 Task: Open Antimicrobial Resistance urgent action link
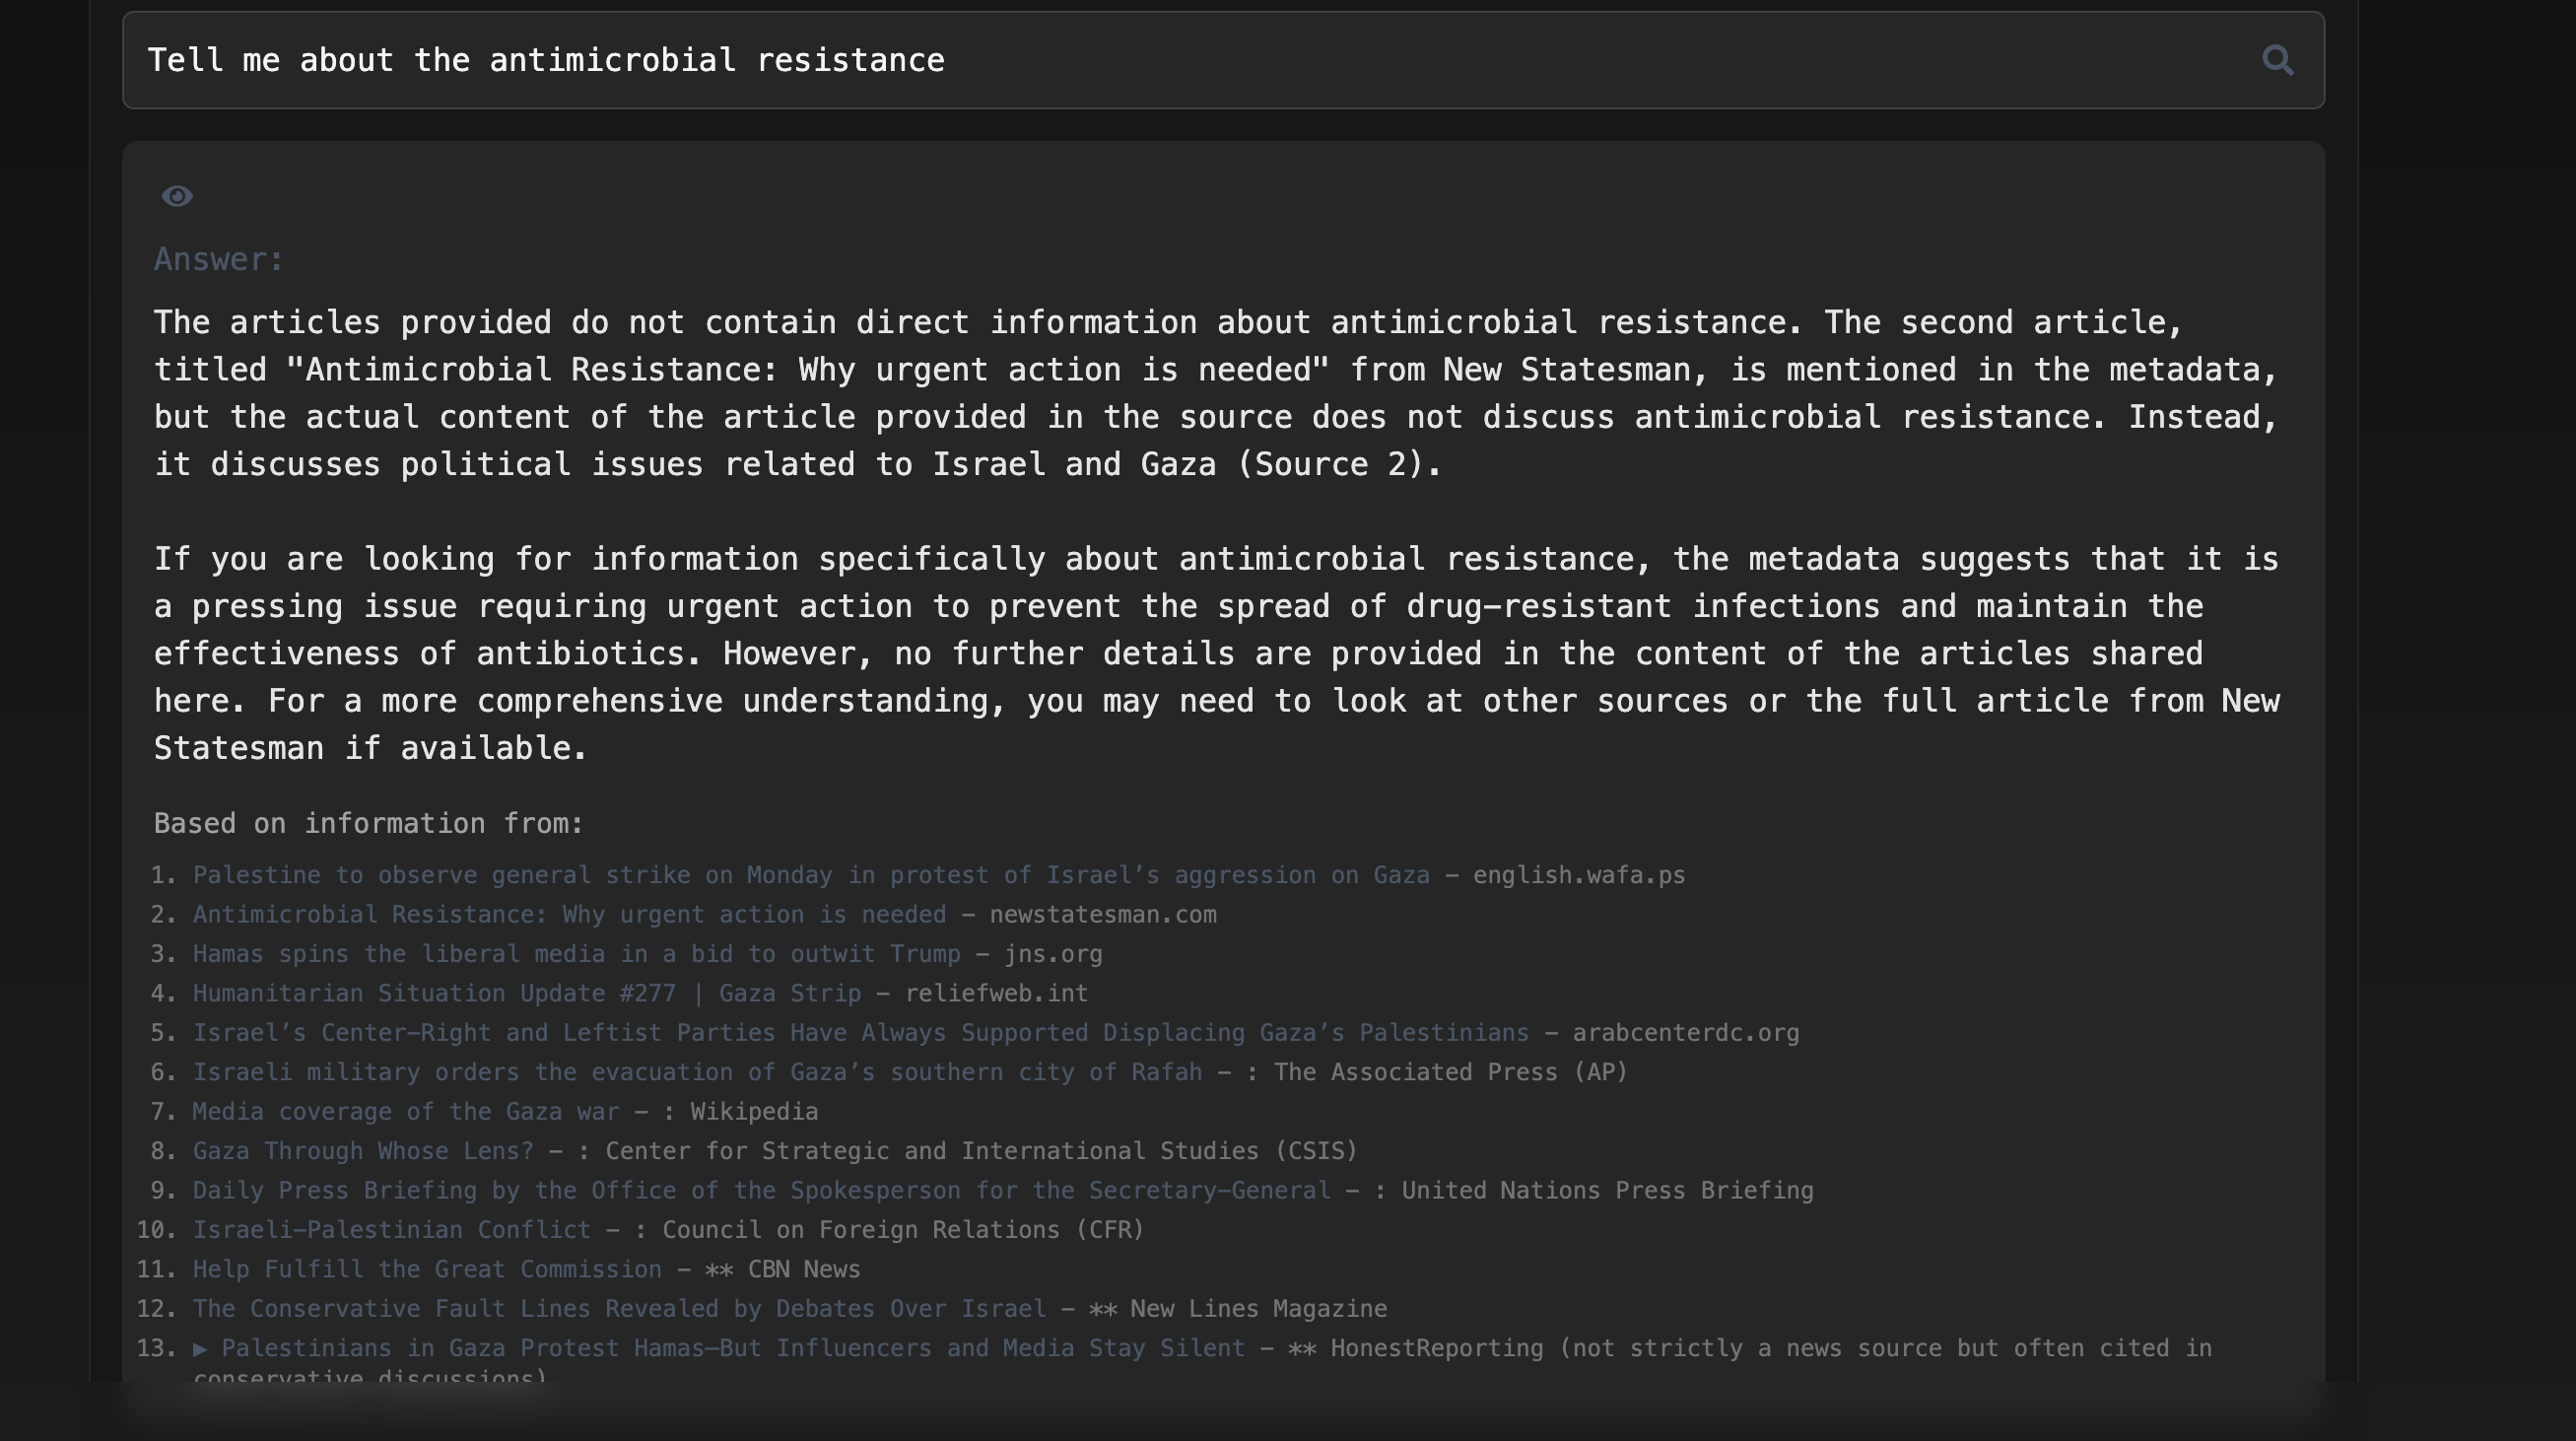(x=568, y=915)
